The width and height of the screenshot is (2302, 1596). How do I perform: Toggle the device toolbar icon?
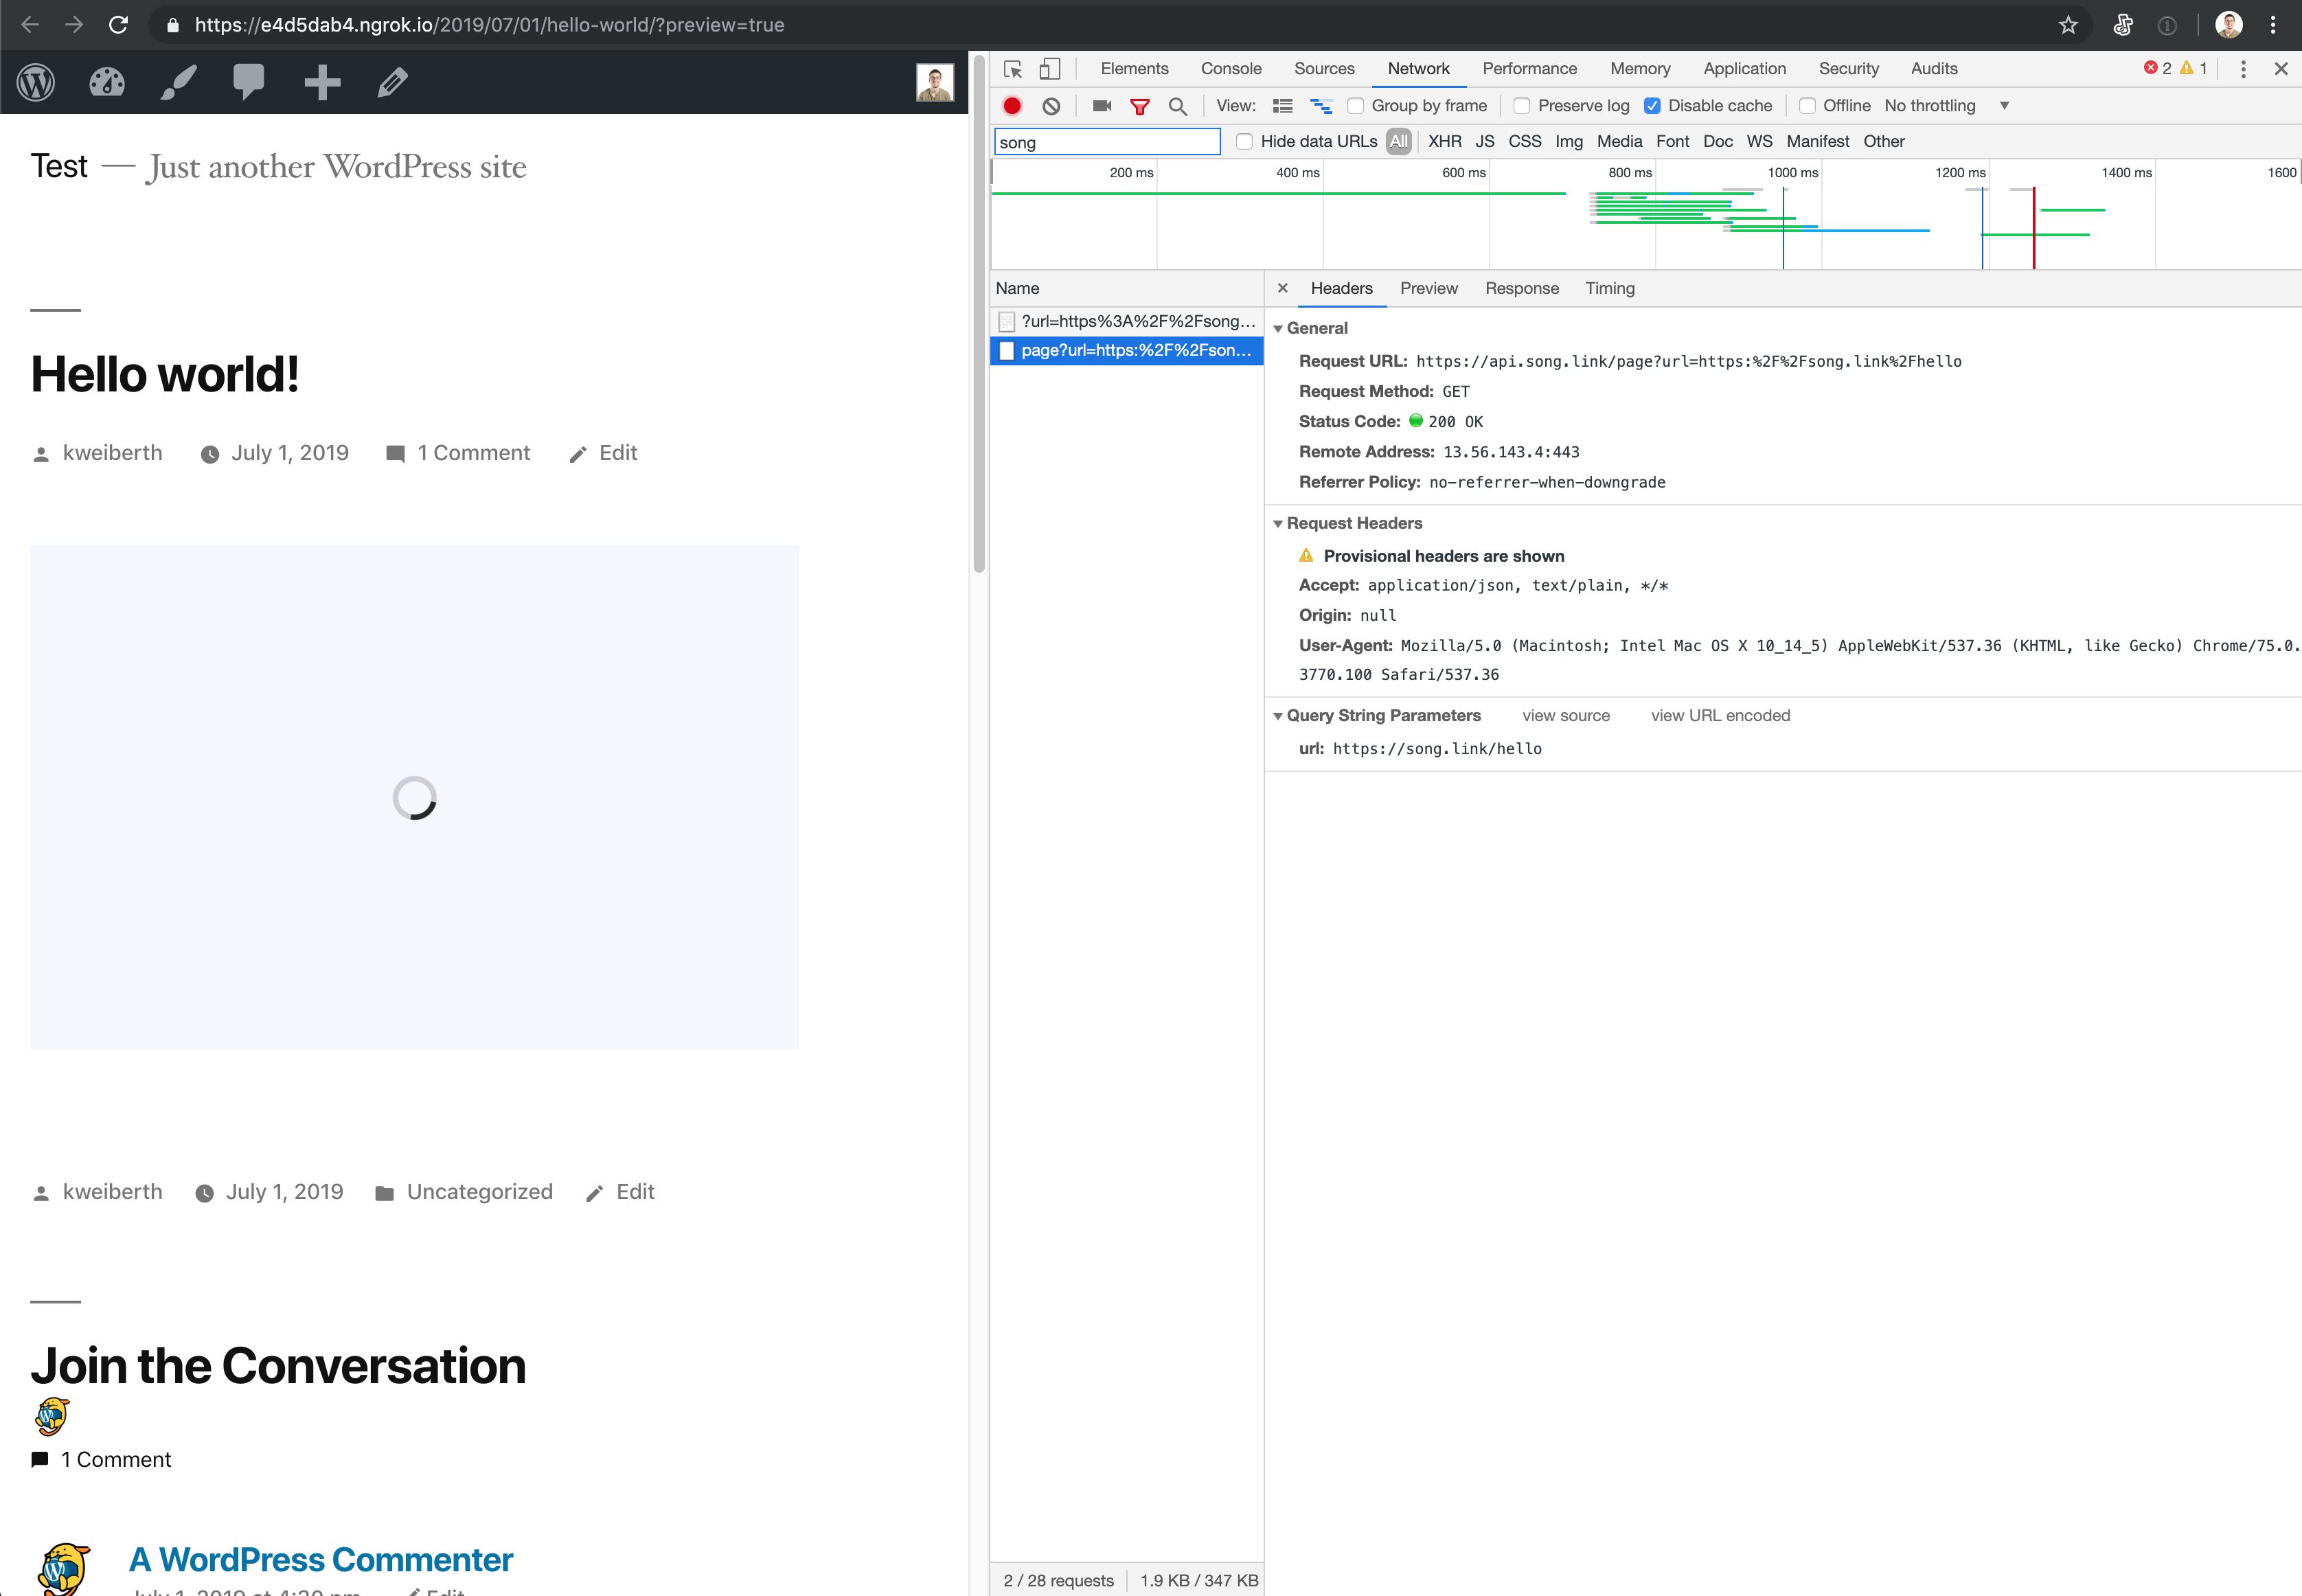coord(1048,68)
